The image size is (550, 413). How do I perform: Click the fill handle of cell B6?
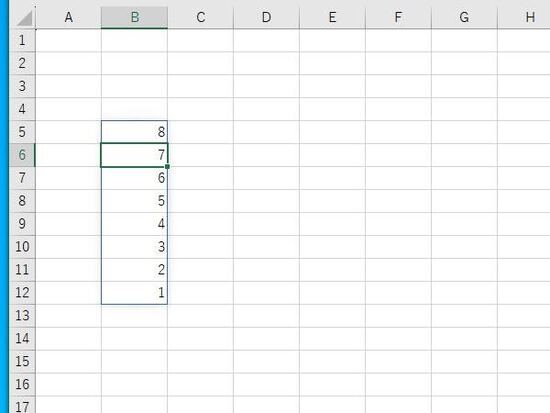click(167, 167)
